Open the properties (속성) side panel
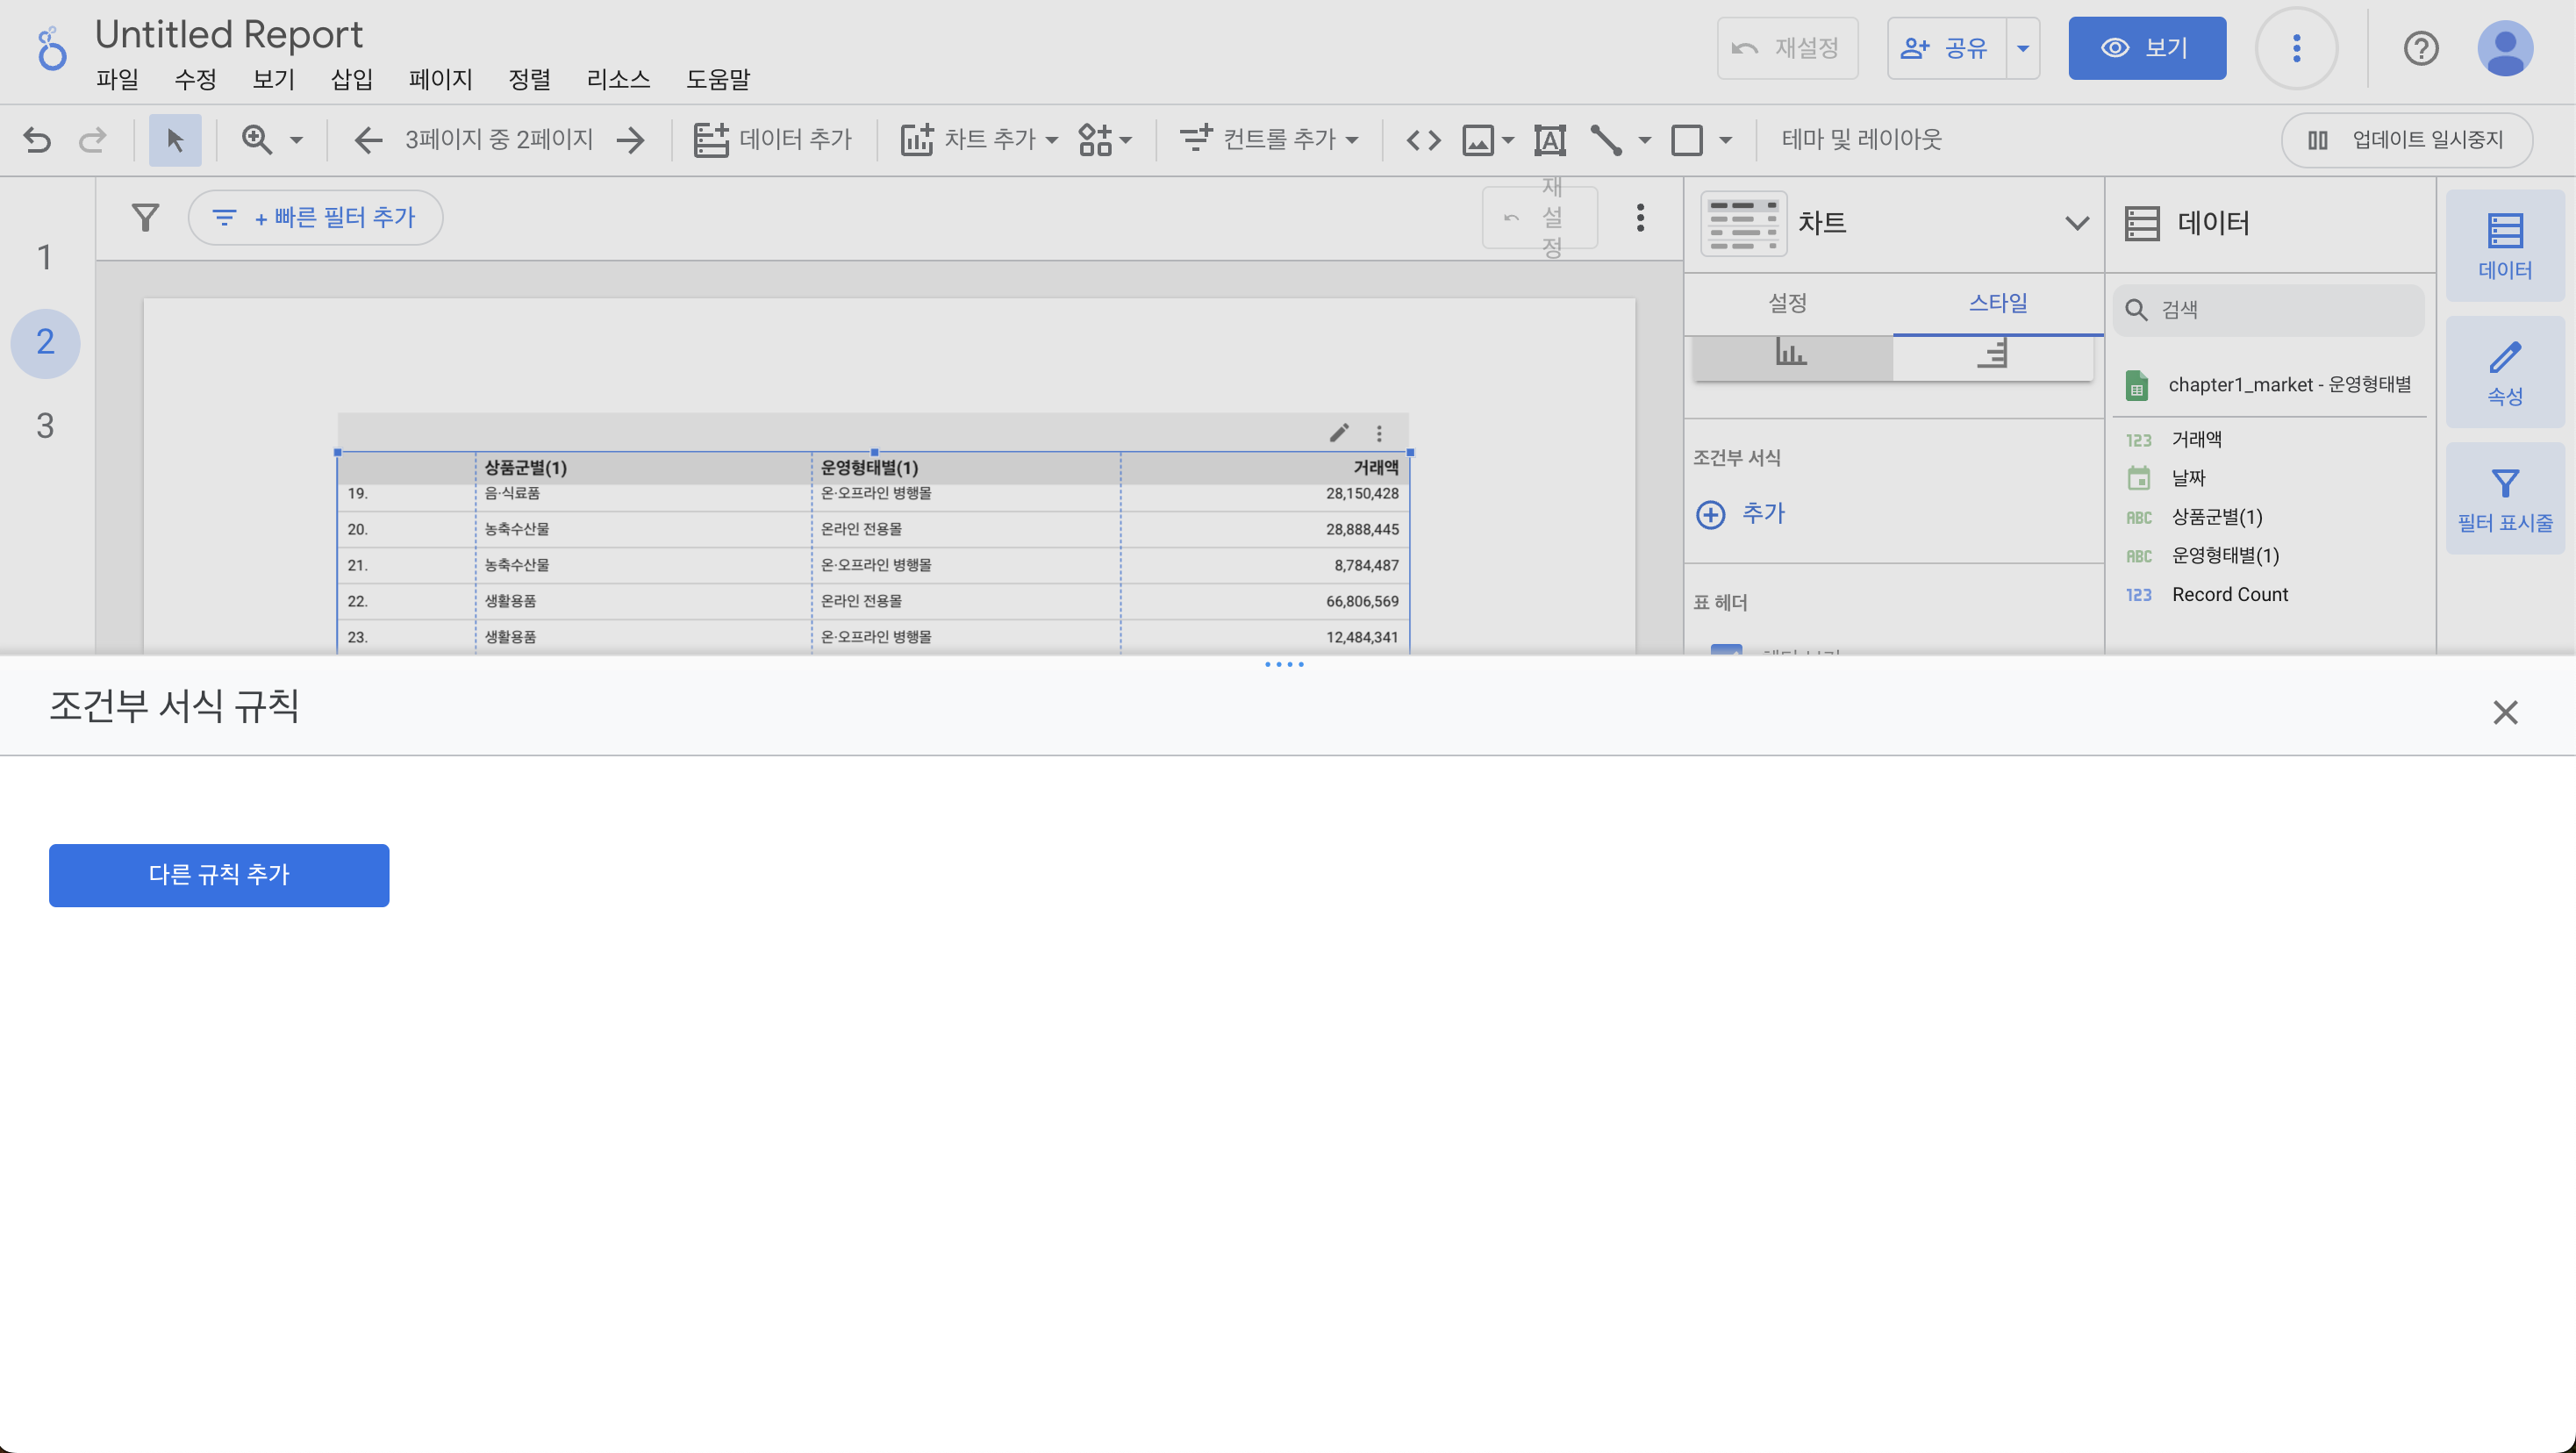This screenshot has height=1453, width=2576. click(x=2504, y=373)
